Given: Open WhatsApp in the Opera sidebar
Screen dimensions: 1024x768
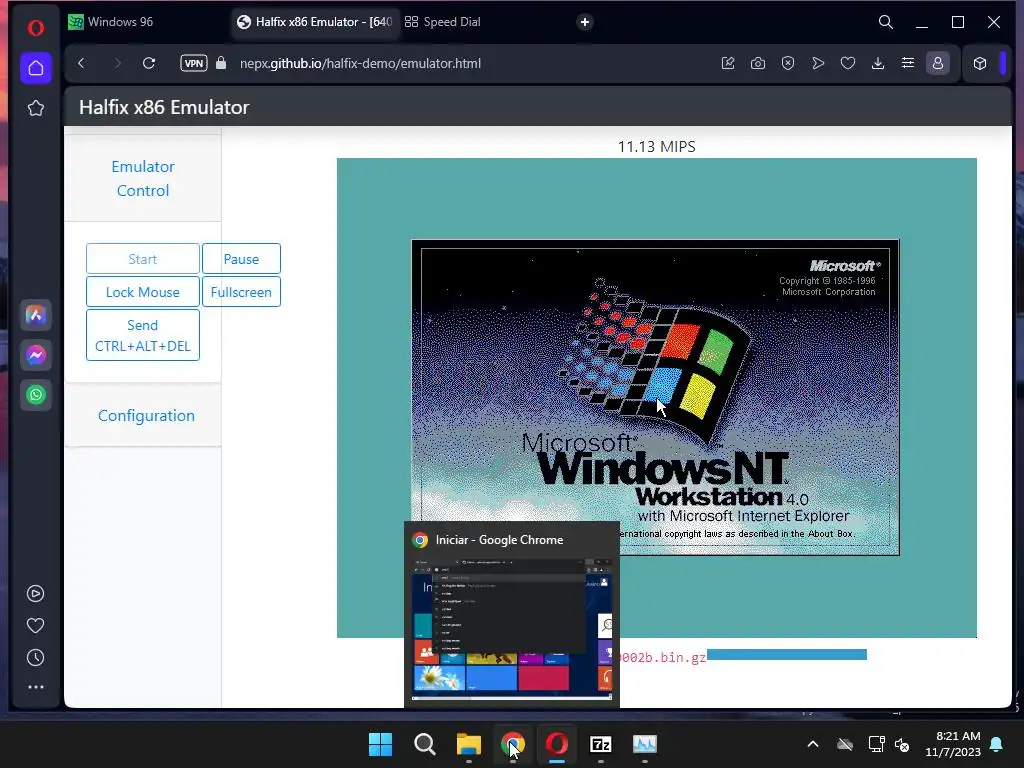Looking at the screenshot, I should 36,394.
